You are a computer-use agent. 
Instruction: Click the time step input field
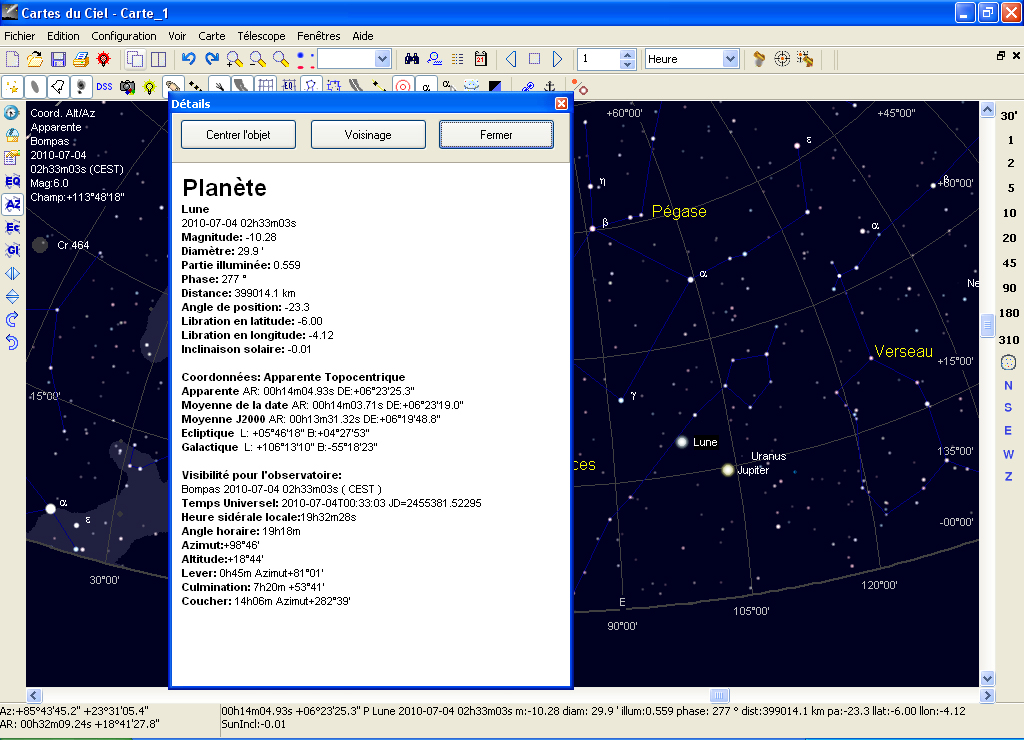pyautogui.click(x=599, y=59)
